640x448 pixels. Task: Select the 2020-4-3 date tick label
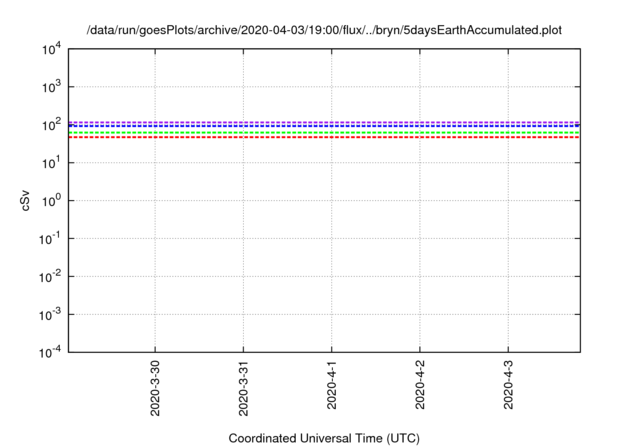click(x=508, y=385)
